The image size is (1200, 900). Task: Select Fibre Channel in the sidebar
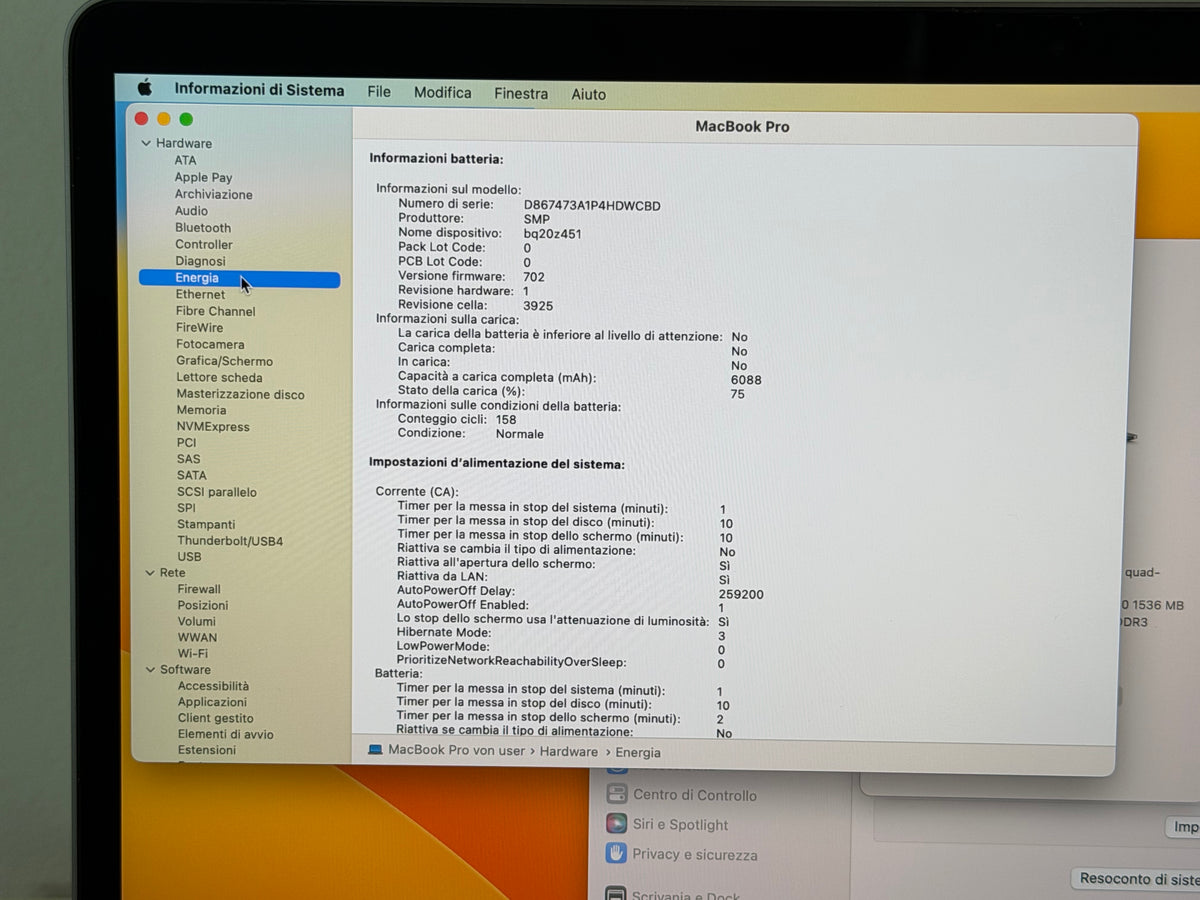coord(216,311)
